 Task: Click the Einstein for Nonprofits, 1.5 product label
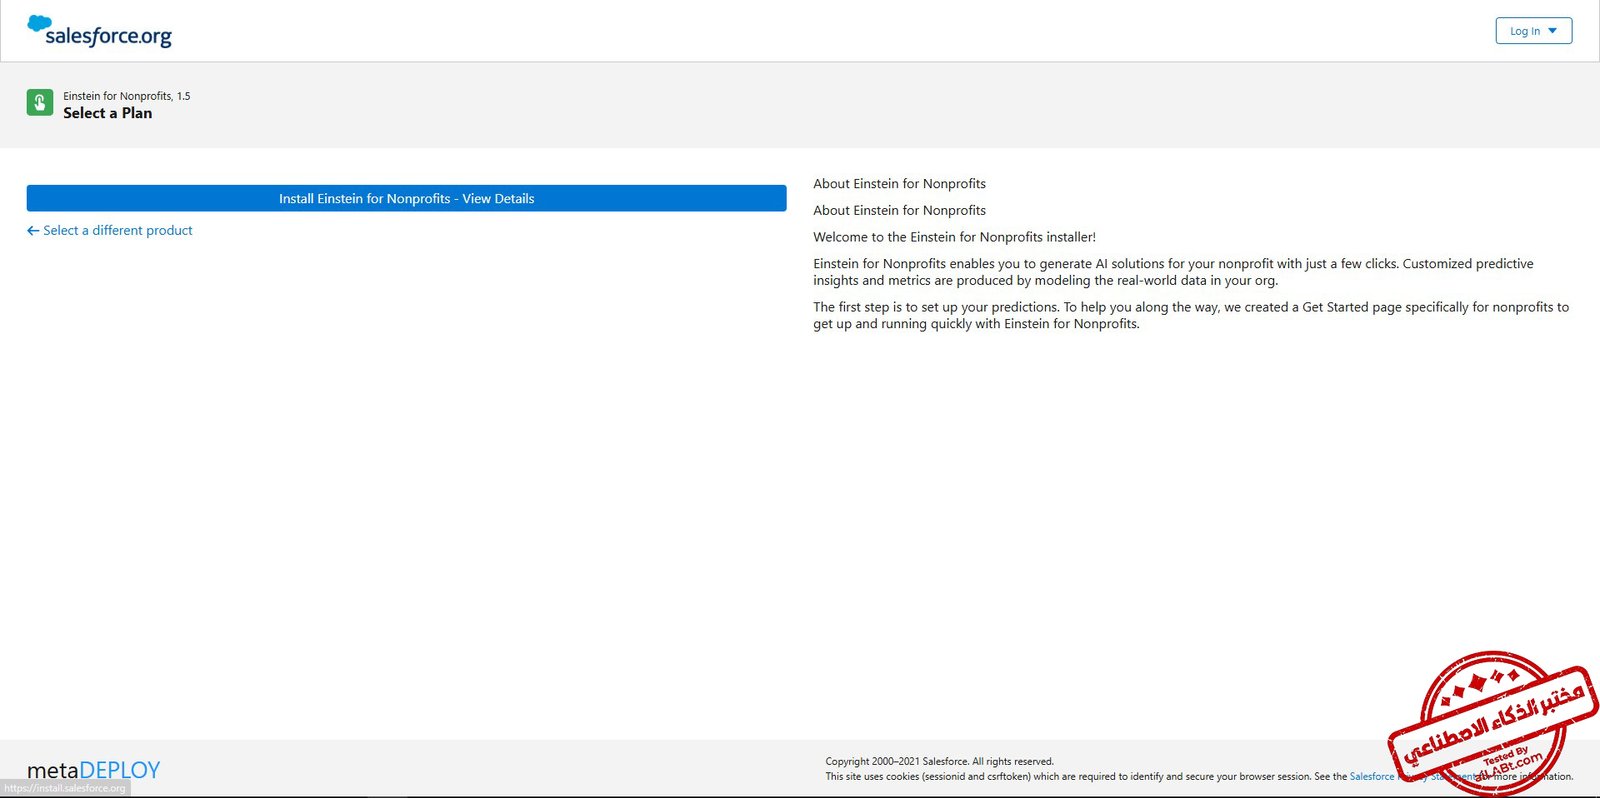pos(126,96)
